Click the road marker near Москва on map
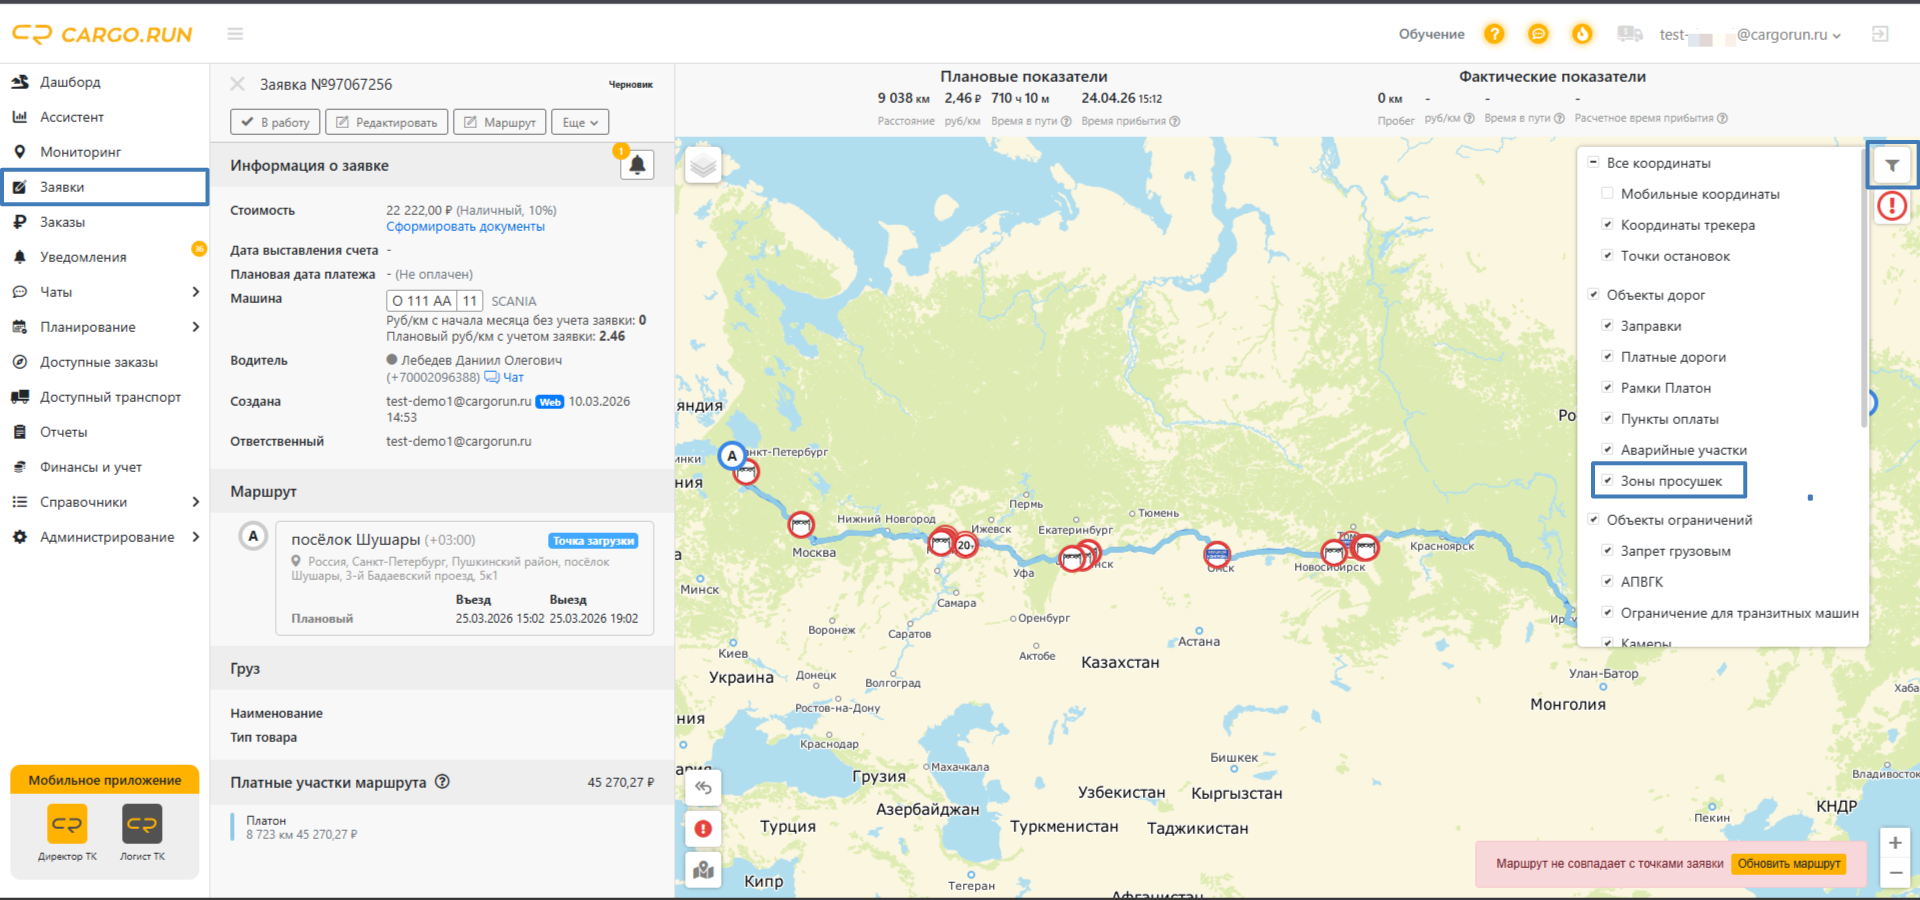 click(801, 523)
